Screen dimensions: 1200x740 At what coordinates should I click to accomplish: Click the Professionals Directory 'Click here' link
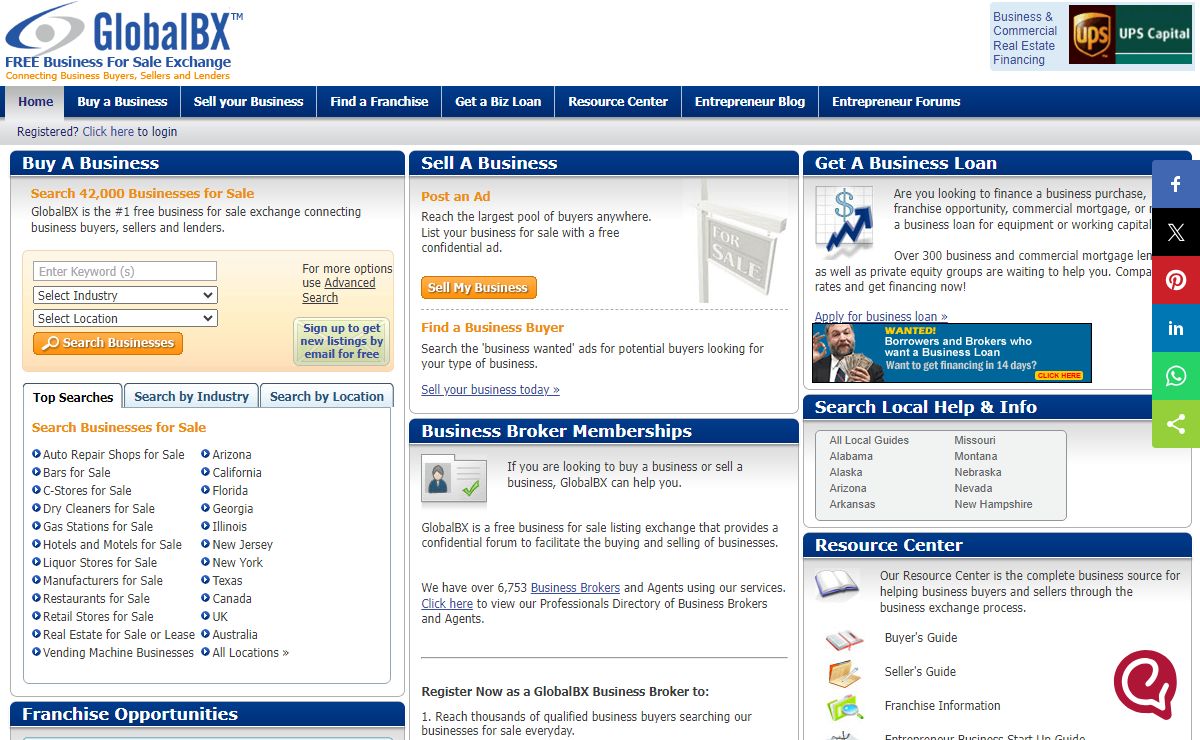[x=447, y=604]
